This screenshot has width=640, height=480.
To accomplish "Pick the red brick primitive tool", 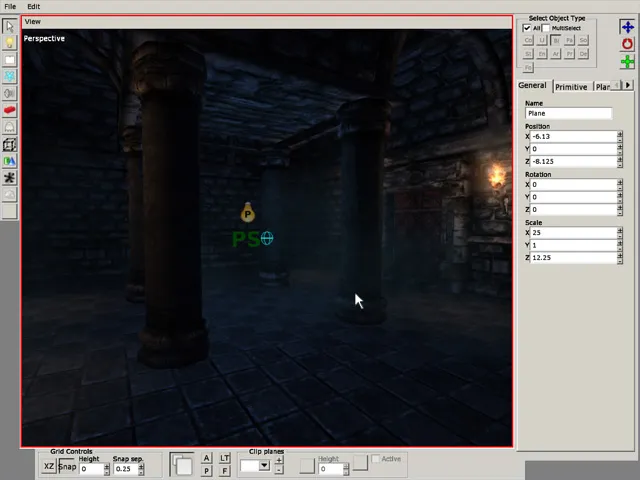I will click(10, 110).
